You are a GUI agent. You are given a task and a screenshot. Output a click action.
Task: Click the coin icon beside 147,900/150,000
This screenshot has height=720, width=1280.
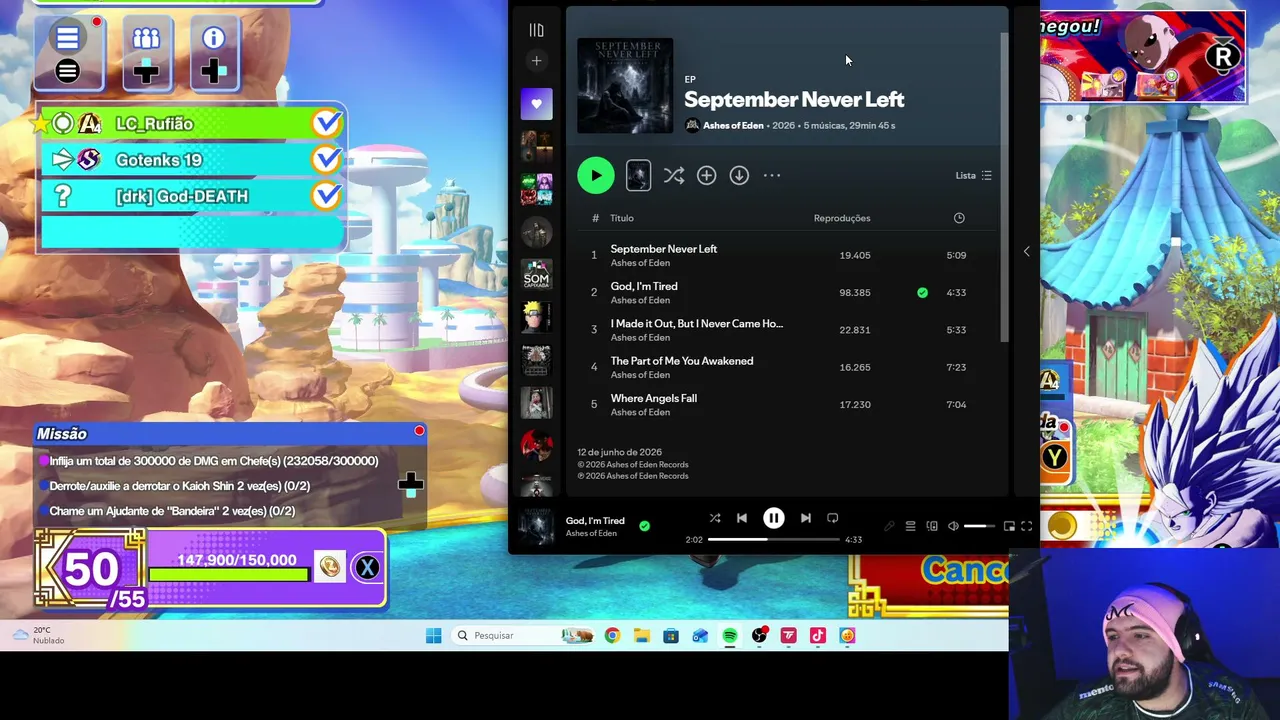[329, 567]
